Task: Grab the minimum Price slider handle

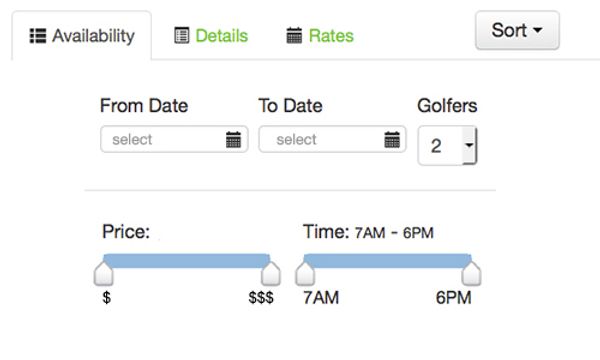Action: [x=104, y=274]
